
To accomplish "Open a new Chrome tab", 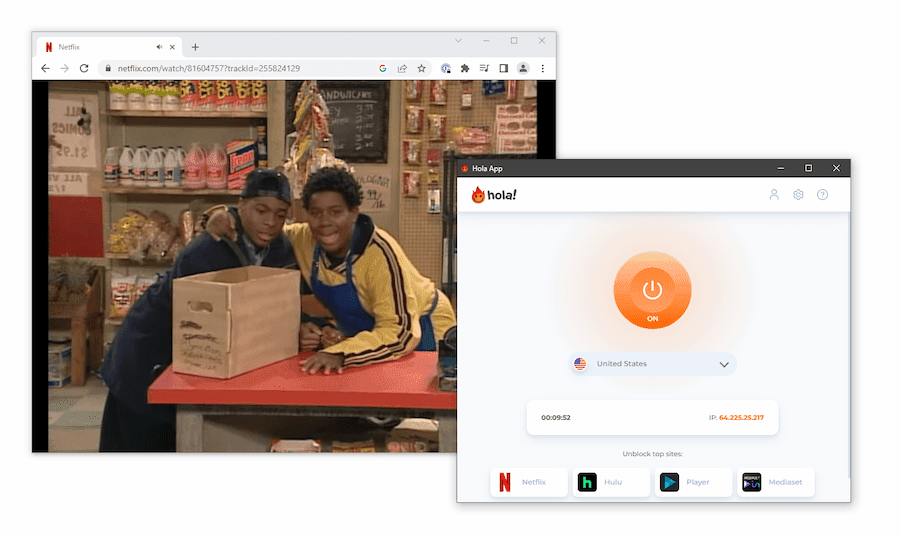I will (x=195, y=47).
